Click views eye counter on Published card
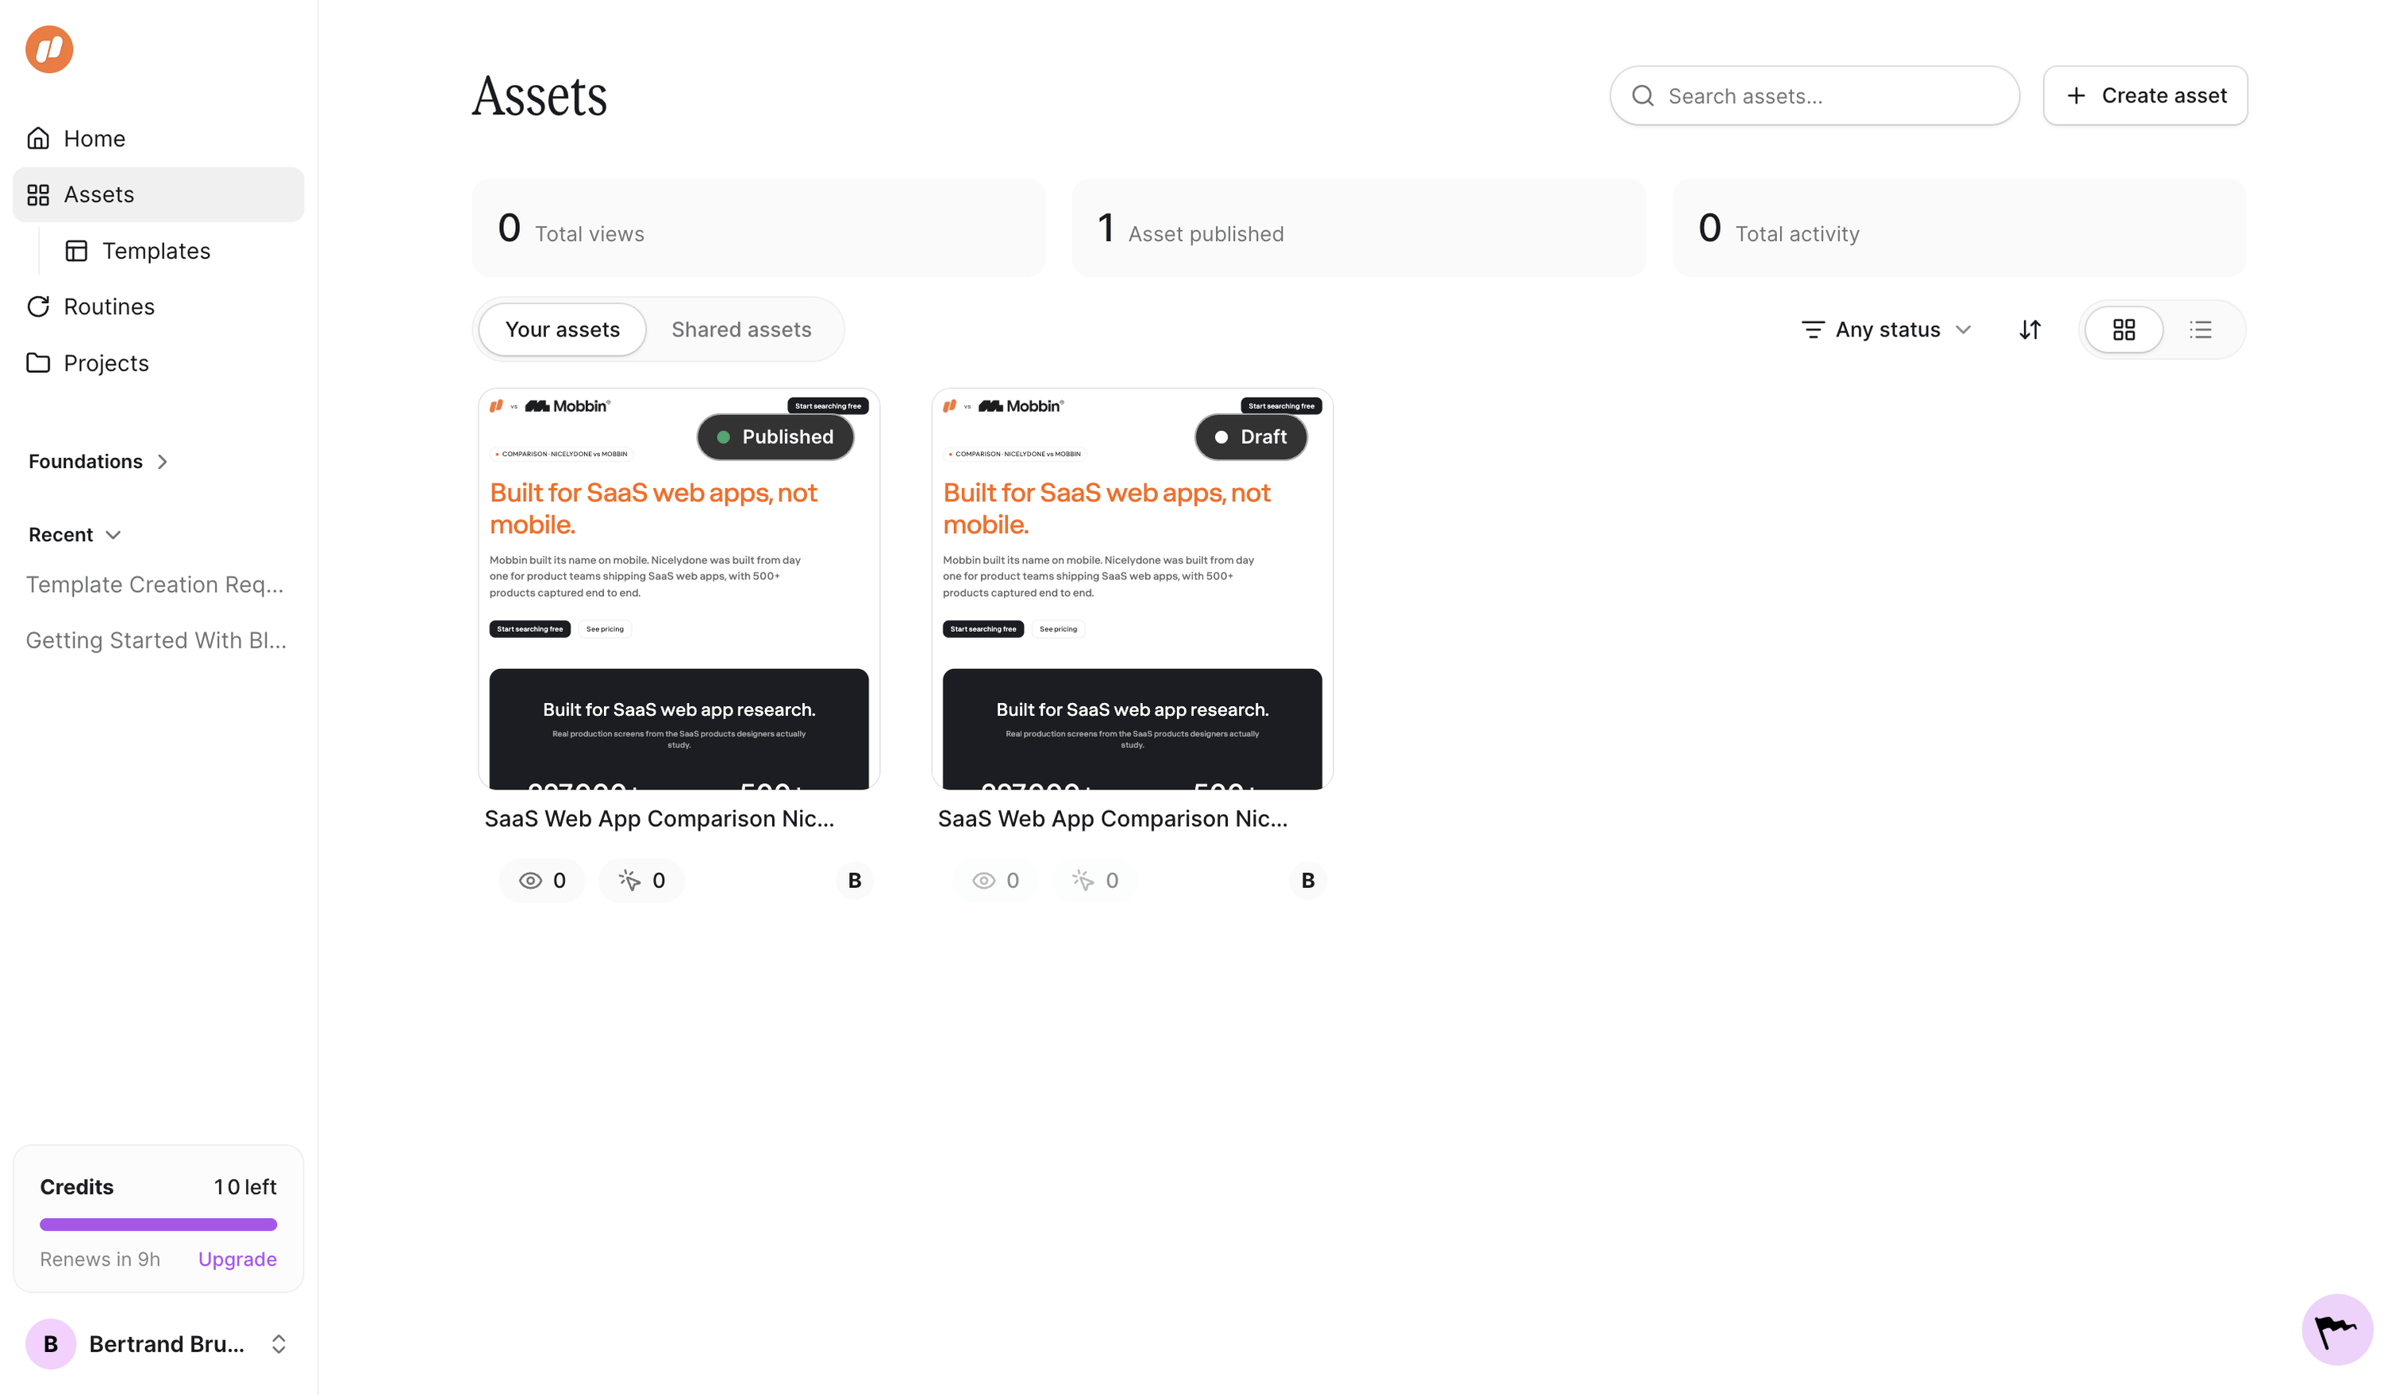 542,880
